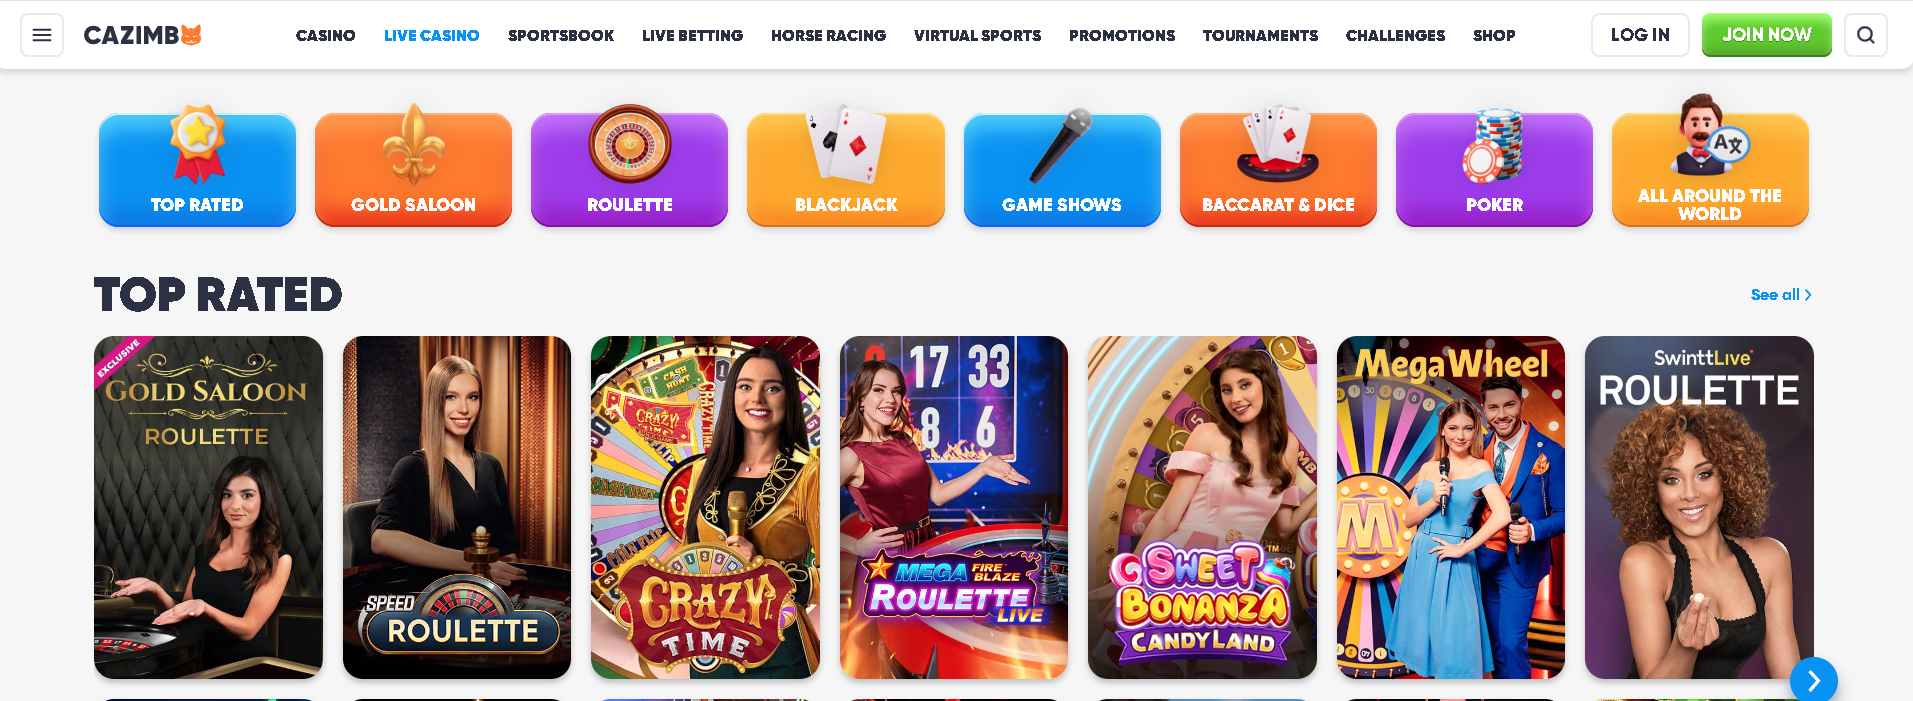Expand Top Rated with See all

[x=1781, y=295]
